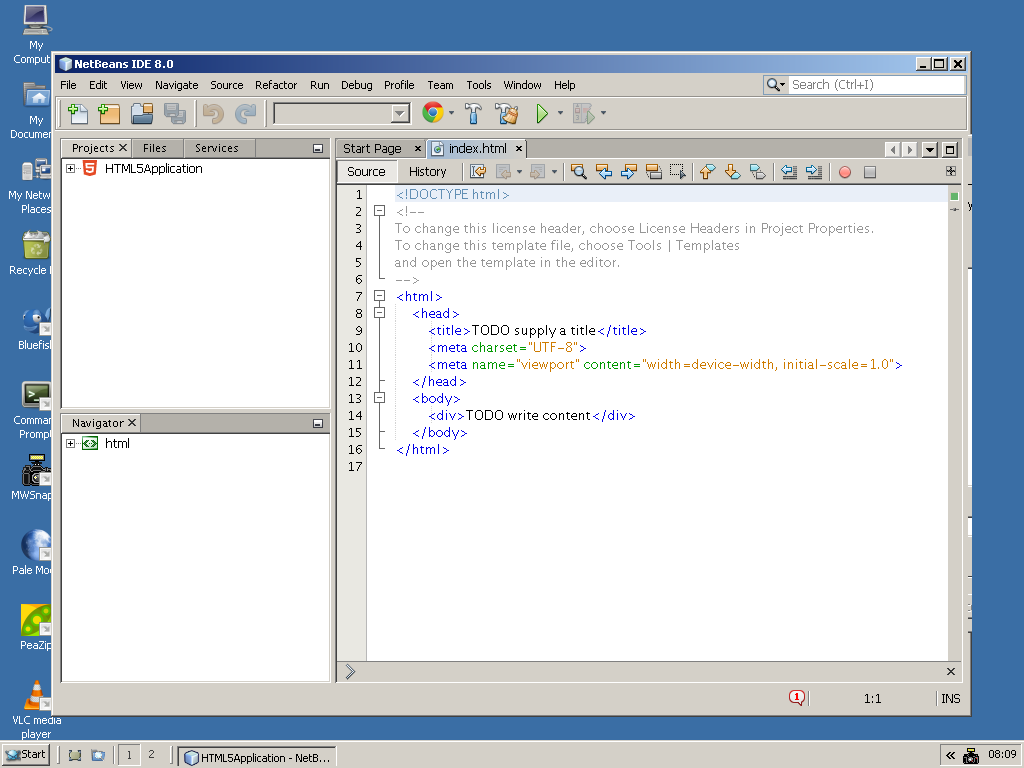Click the New Project icon
Screen dimensions: 1024x768
click(x=109, y=114)
